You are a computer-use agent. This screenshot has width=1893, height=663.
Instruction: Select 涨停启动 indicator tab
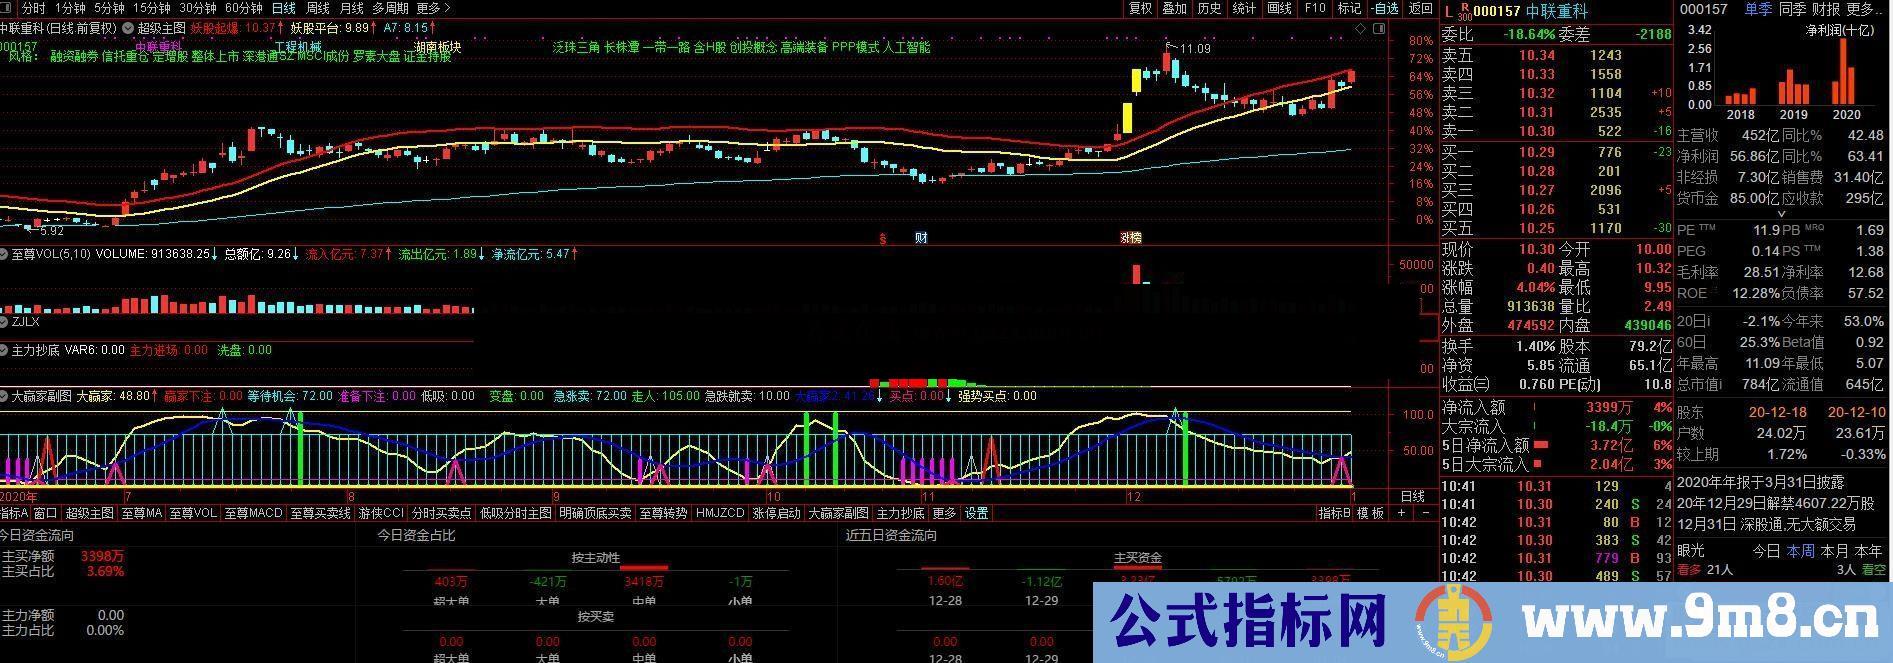[776, 513]
